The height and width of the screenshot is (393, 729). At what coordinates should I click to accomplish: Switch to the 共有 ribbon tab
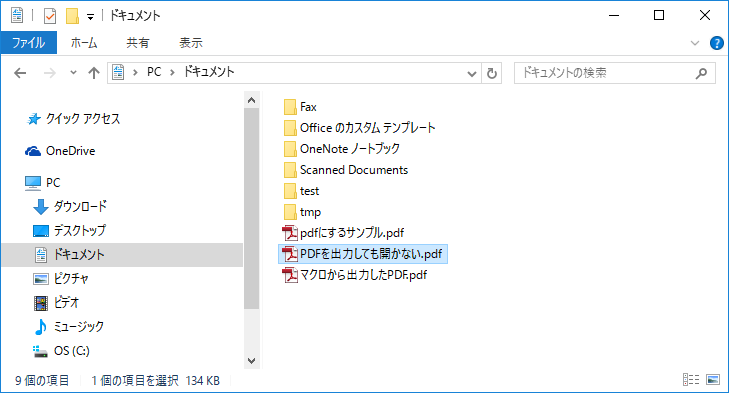click(138, 43)
